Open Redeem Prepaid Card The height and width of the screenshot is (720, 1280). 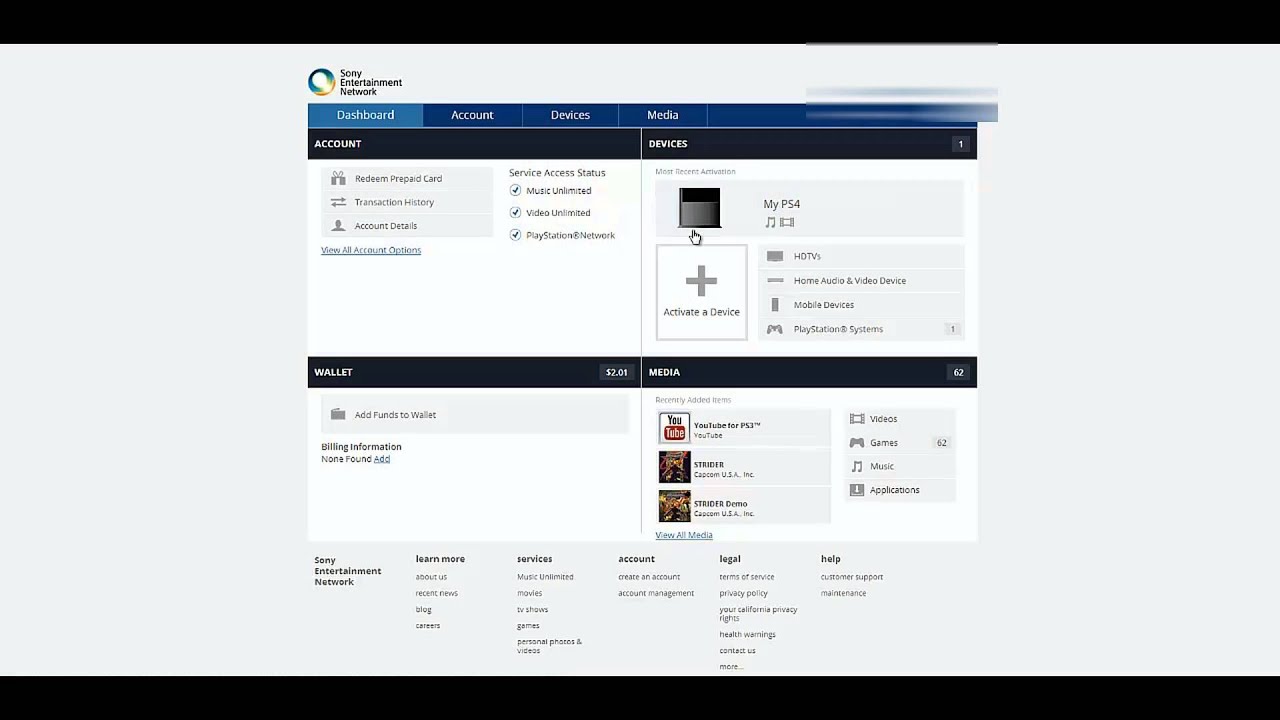(398, 179)
